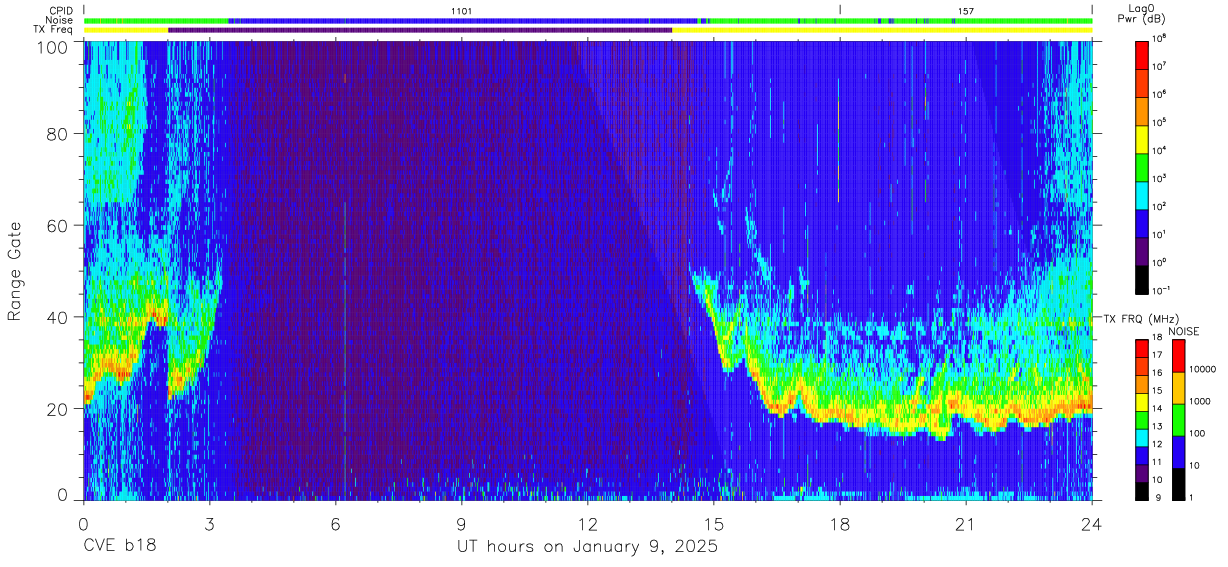
Task: Click the Noise row label
Action: (x=59, y=20)
